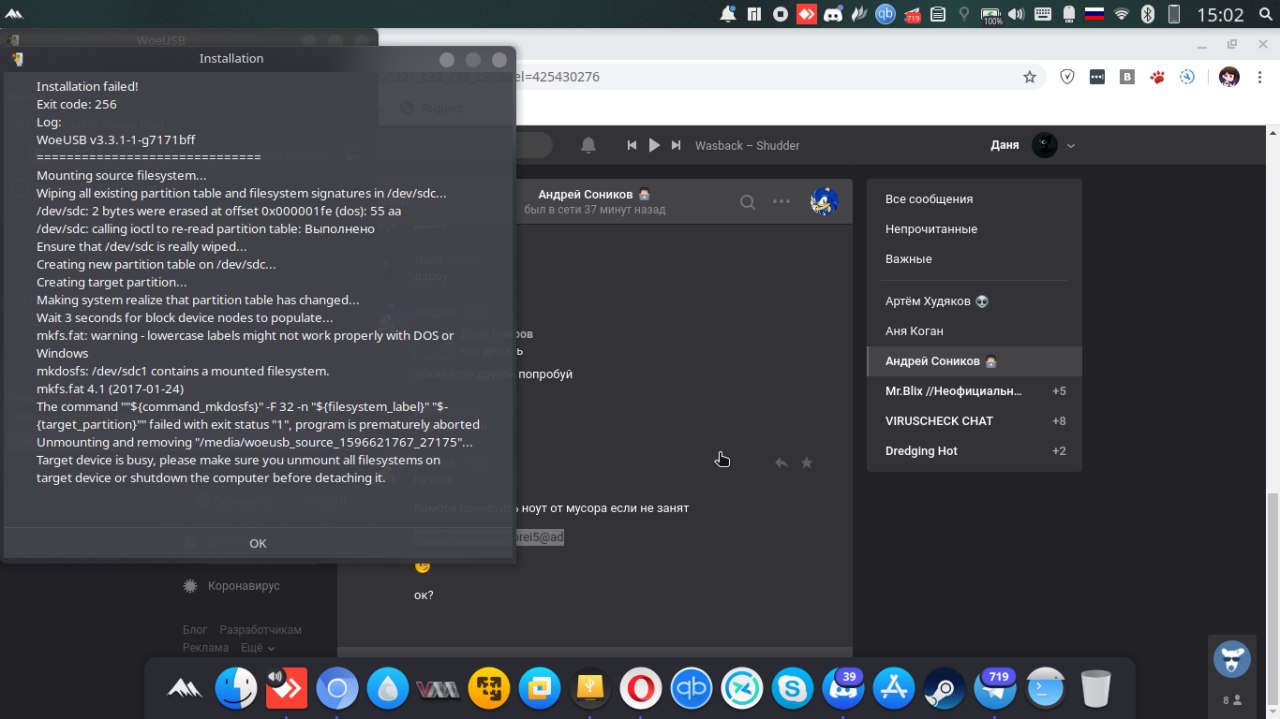The width and height of the screenshot is (1280, 719).
Task: Skip to next track in VK player
Action: [x=676, y=145]
